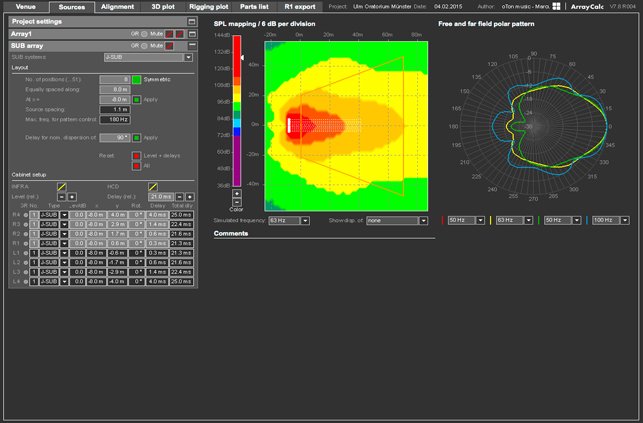Toggle the Symmetric green checkbox
This screenshot has height=423, width=643.
137,80
